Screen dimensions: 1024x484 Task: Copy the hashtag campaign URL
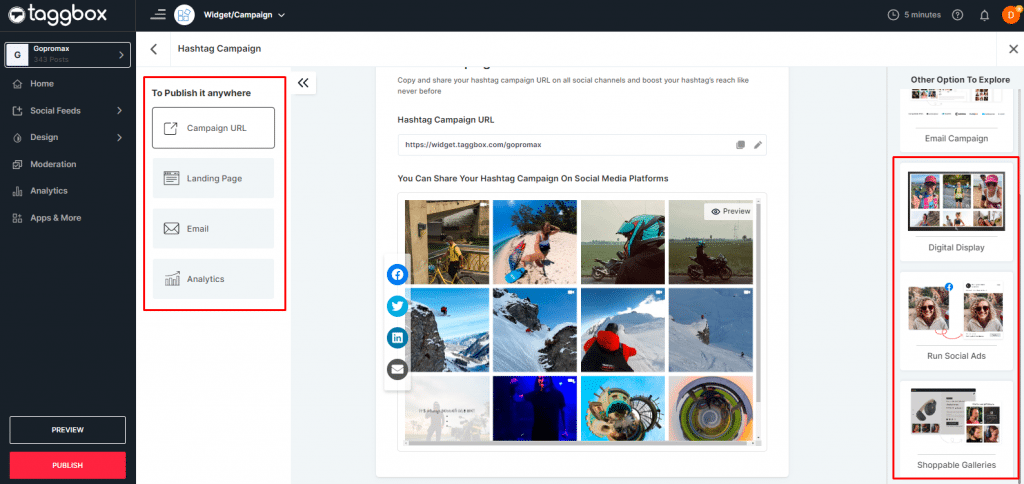741,145
